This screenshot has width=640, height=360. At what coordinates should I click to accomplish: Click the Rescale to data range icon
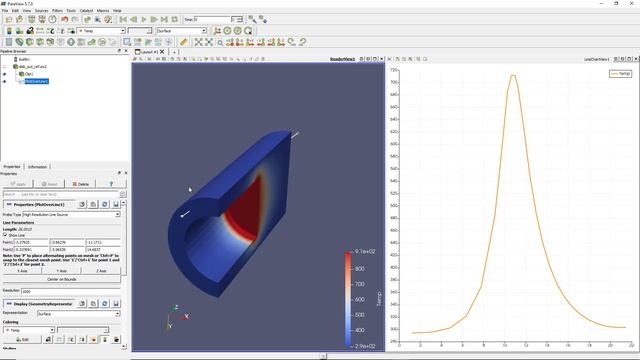40,31
